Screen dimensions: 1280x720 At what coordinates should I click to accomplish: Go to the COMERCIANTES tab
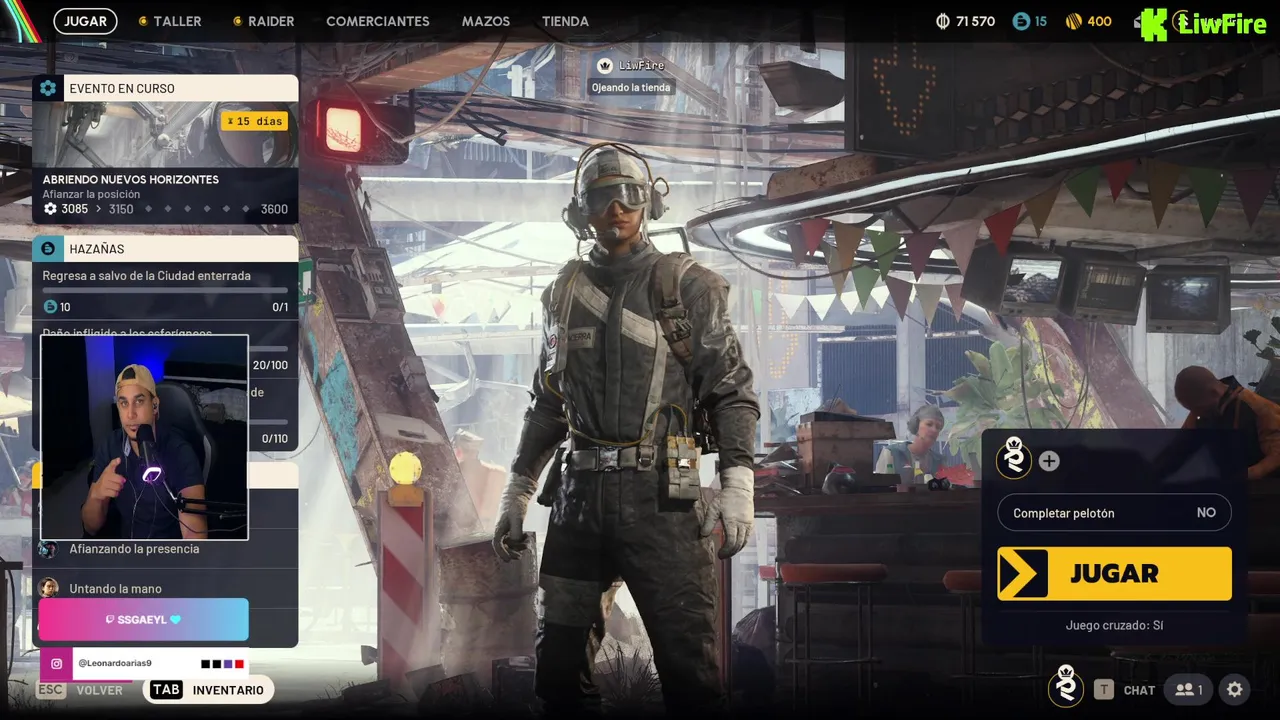(x=378, y=21)
